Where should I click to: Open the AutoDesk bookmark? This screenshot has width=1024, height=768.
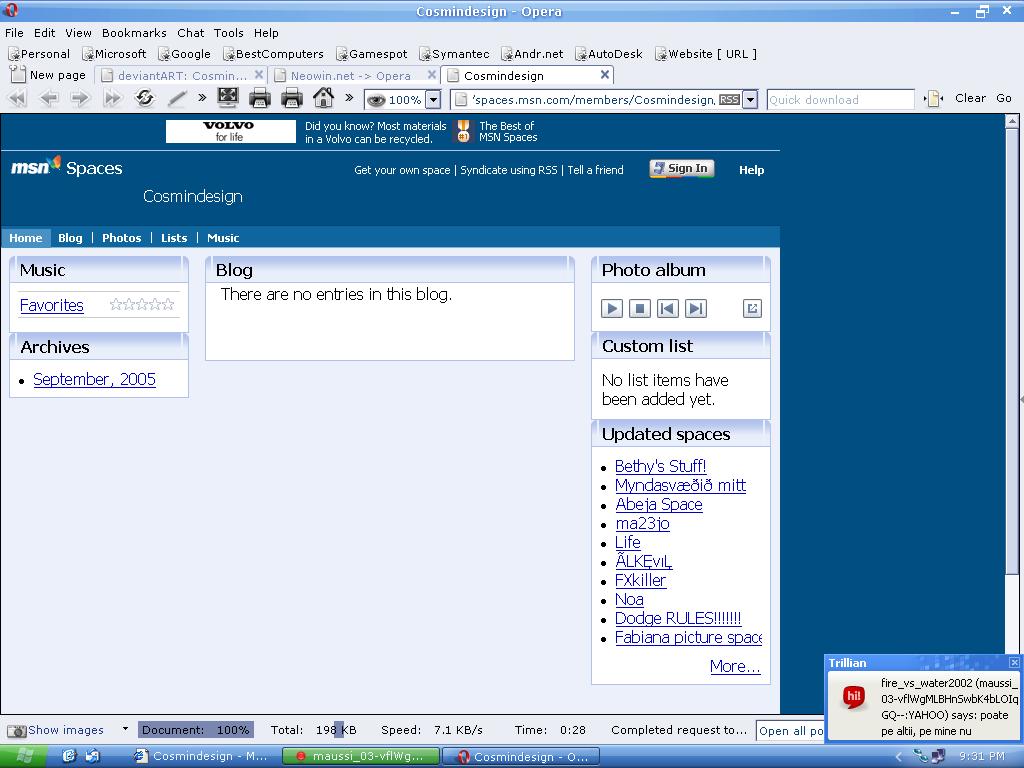tap(609, 54)
